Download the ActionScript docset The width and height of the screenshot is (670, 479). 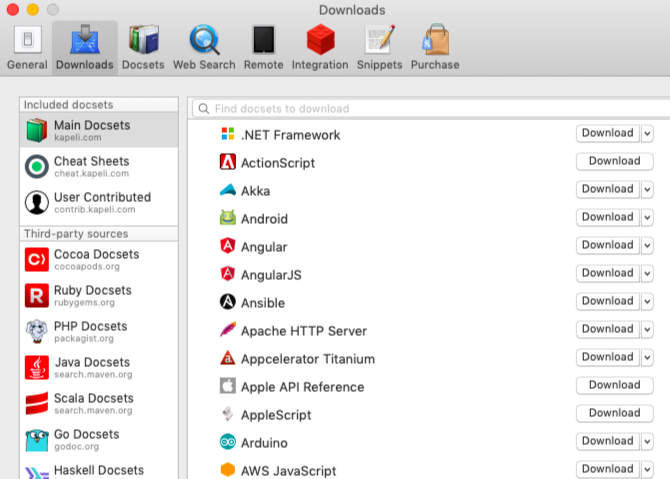coord(614,161)
